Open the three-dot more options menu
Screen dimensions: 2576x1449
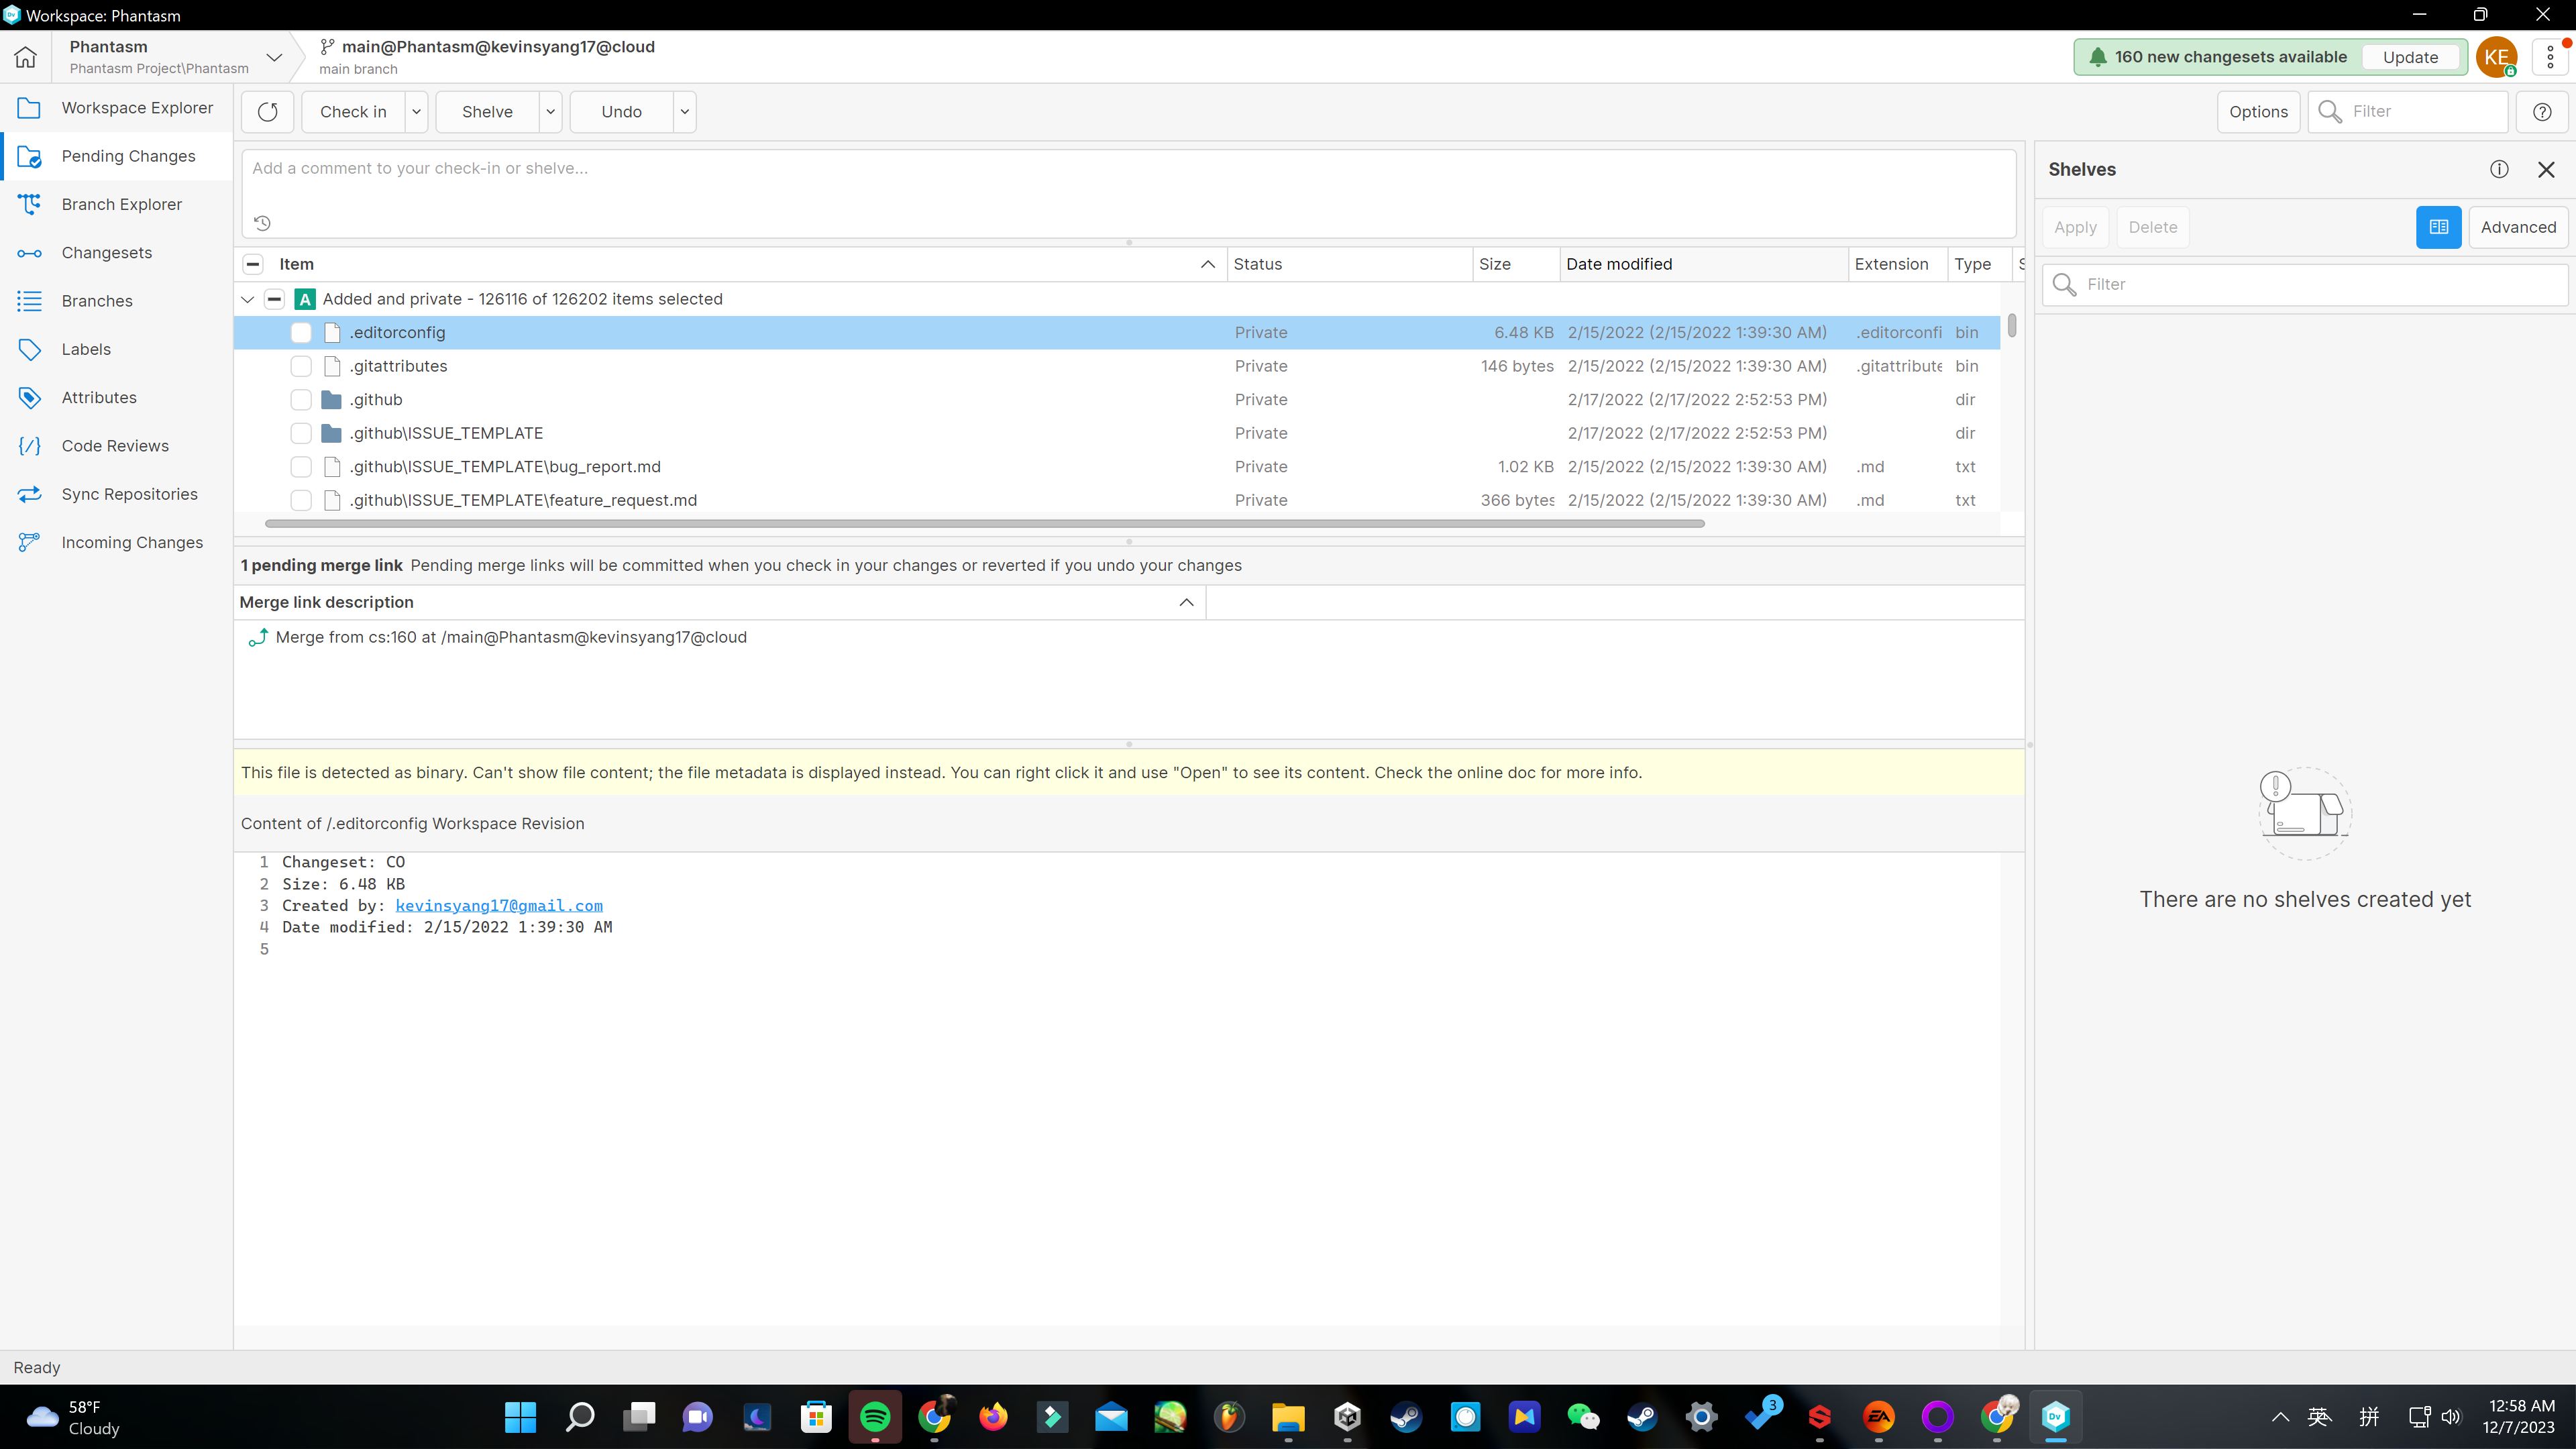pos(2550,57)
